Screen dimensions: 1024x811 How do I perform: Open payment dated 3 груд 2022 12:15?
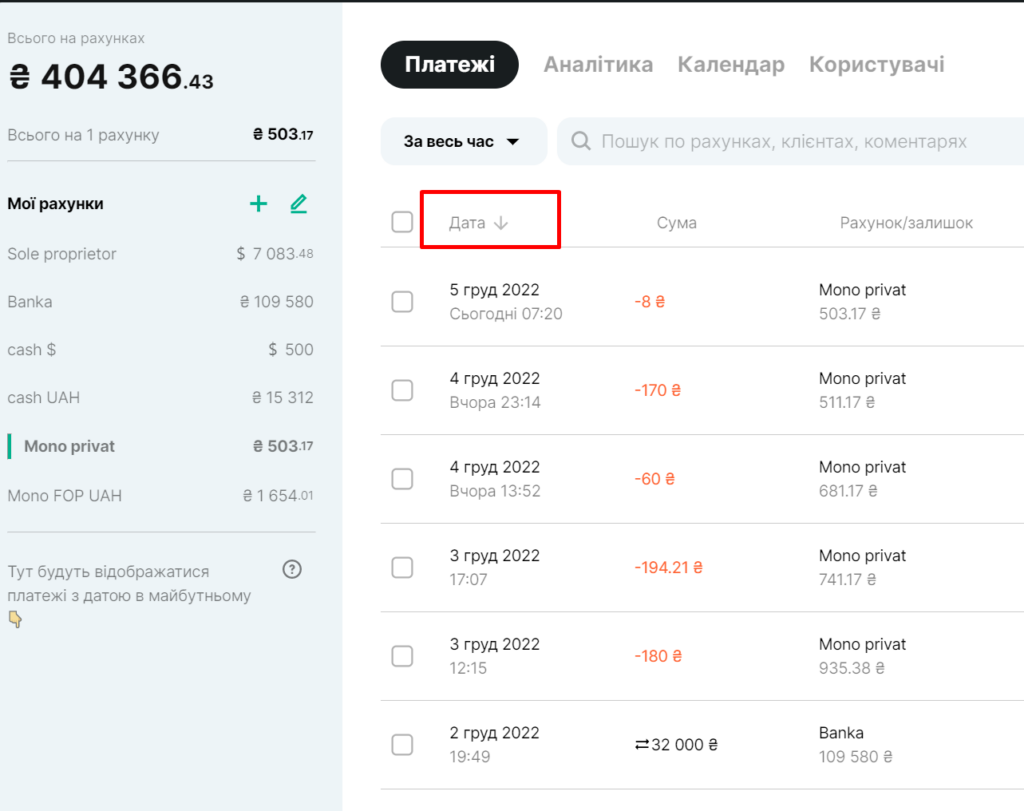494,656
